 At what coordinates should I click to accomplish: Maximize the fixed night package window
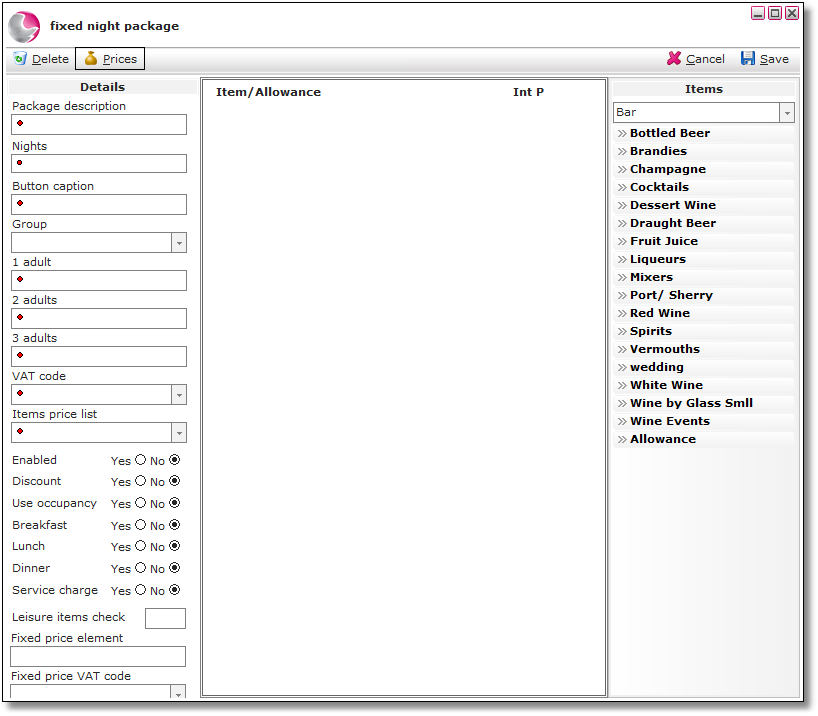(775, 13)
